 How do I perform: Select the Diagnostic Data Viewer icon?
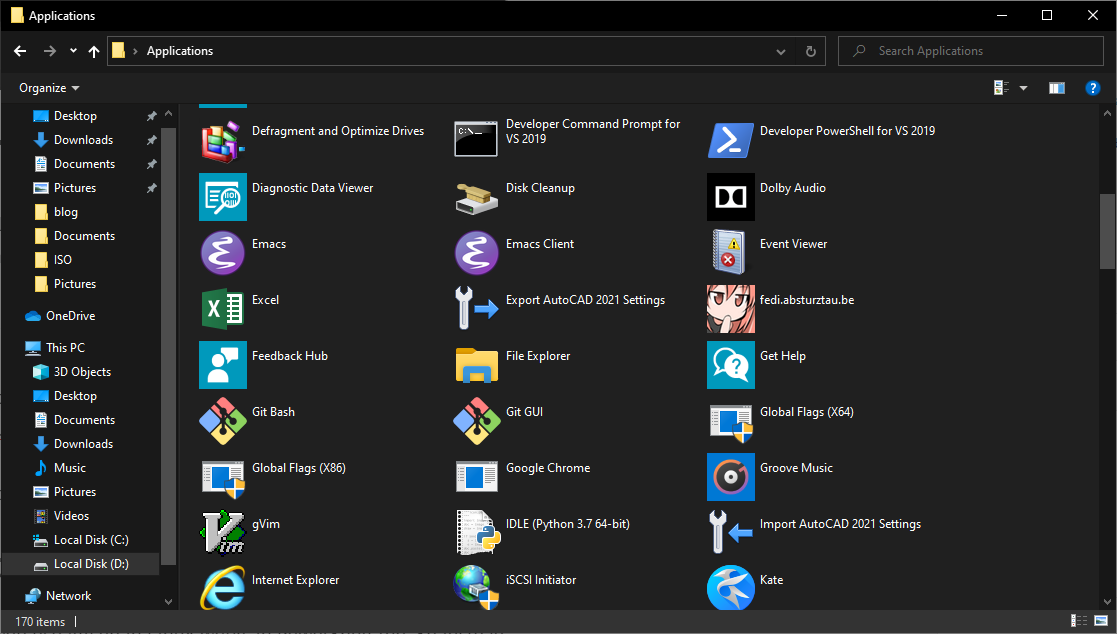pos(223,197)
